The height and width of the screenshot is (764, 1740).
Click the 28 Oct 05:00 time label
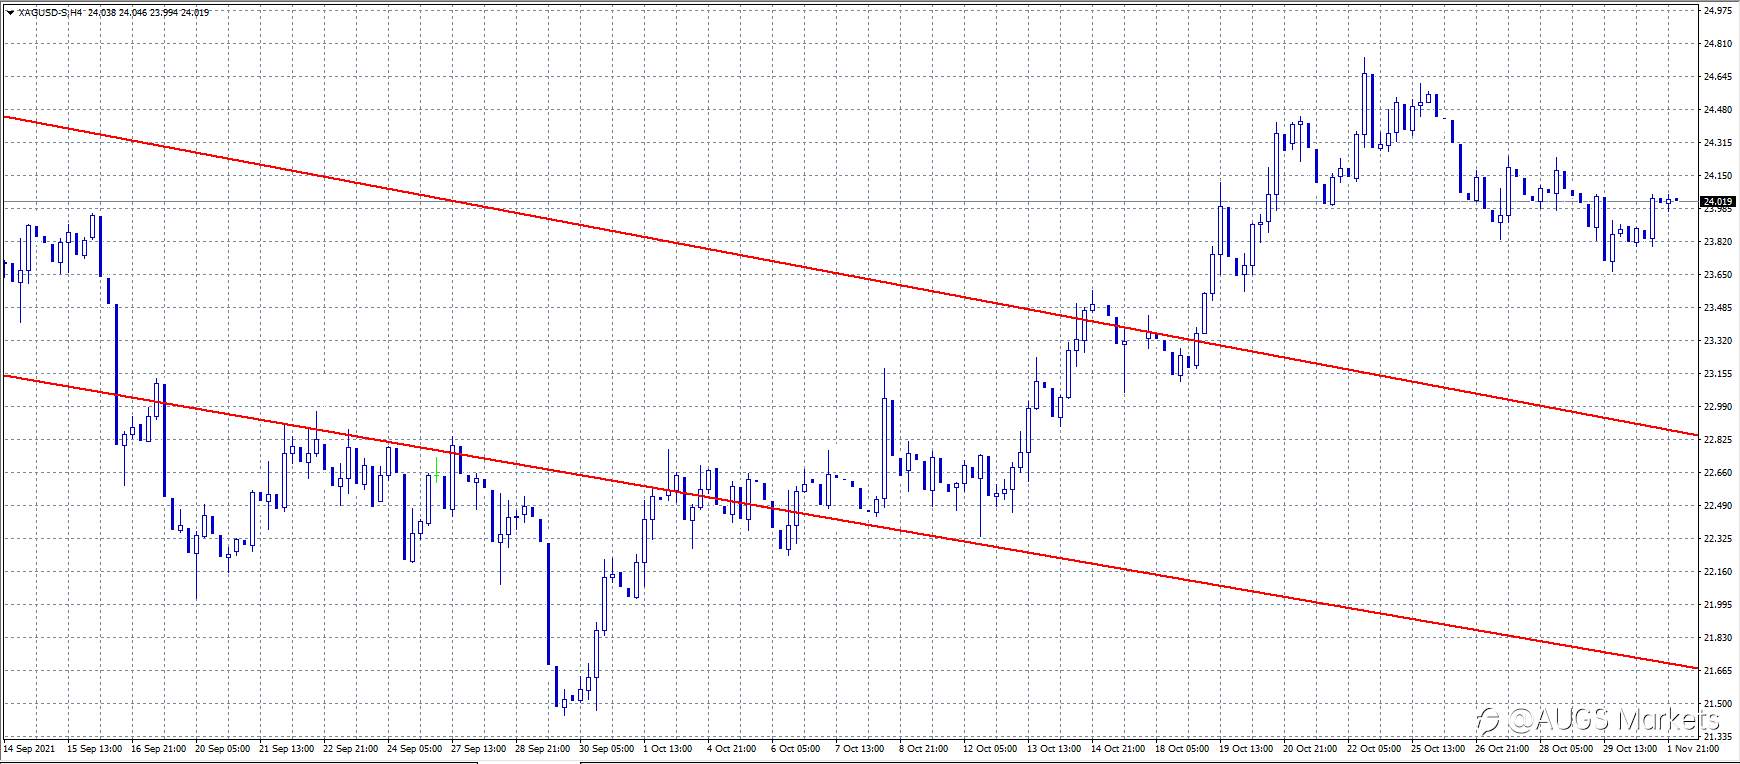(1567, 748)
